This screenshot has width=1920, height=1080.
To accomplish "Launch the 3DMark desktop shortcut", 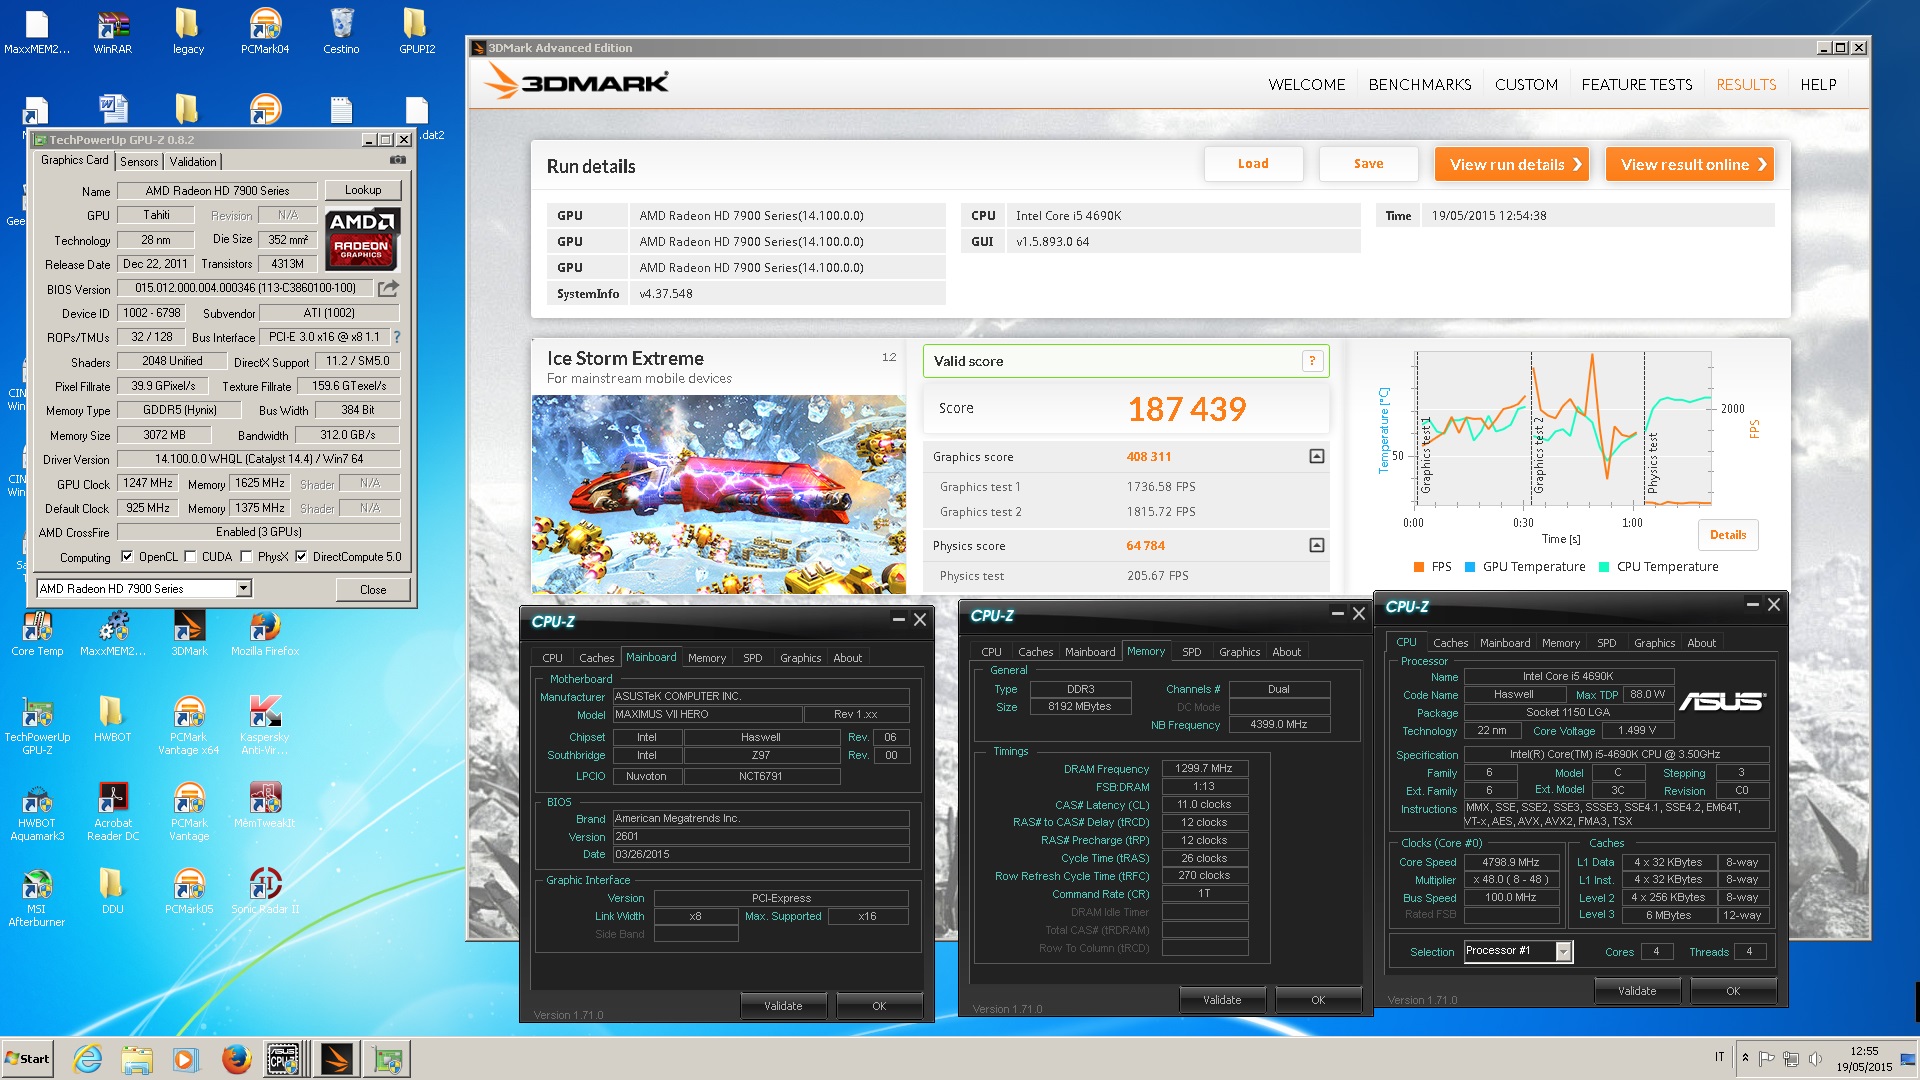I will [189, 634].
